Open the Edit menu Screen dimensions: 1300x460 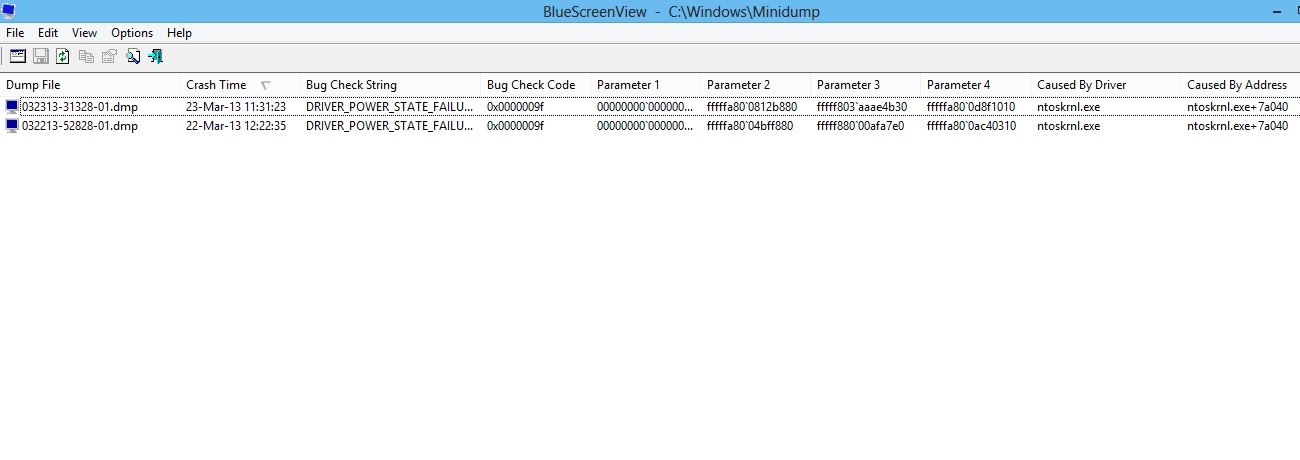48,33
